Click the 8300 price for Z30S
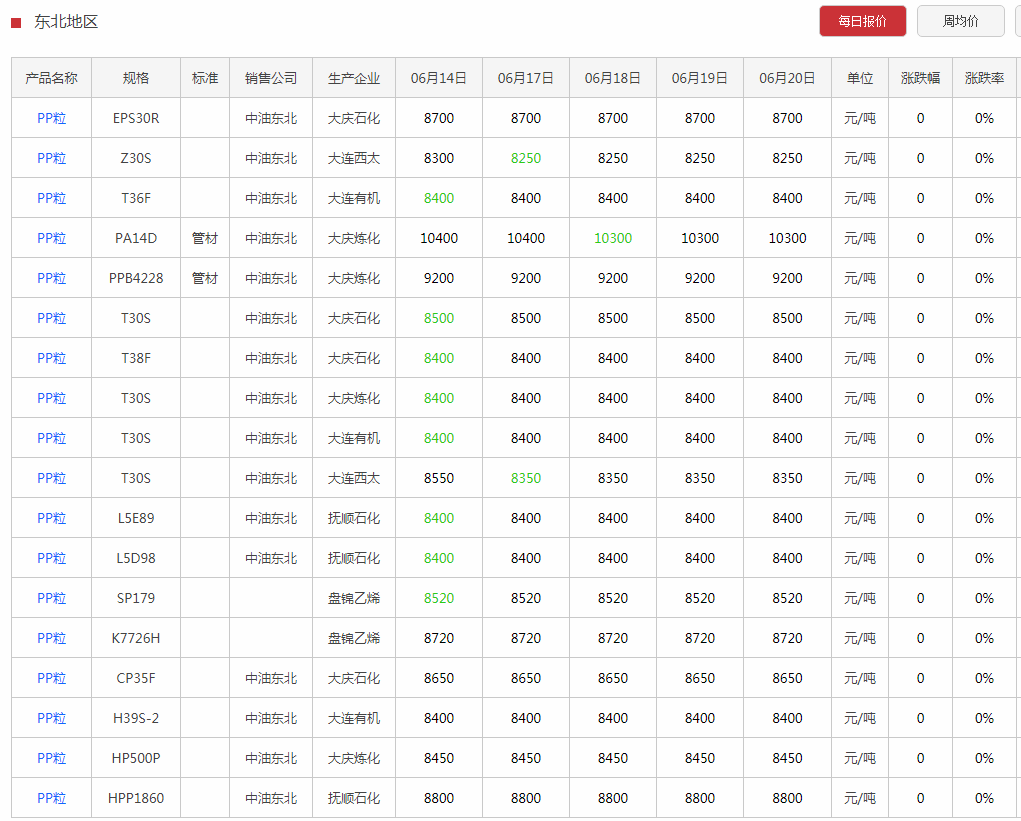The image size is (1021, 821). coord(439,158)
